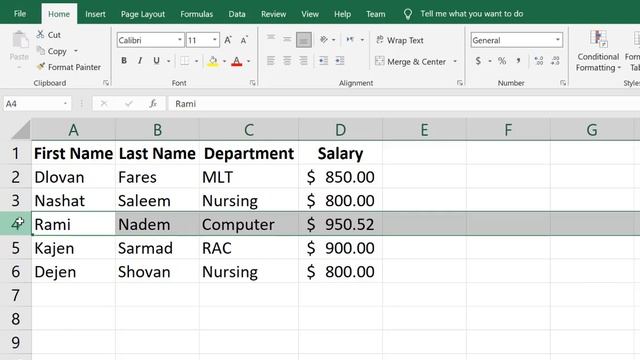The width and height of the screenshot is (640, 360).
Task: Click increase indent icon
Action: (340, 61)
